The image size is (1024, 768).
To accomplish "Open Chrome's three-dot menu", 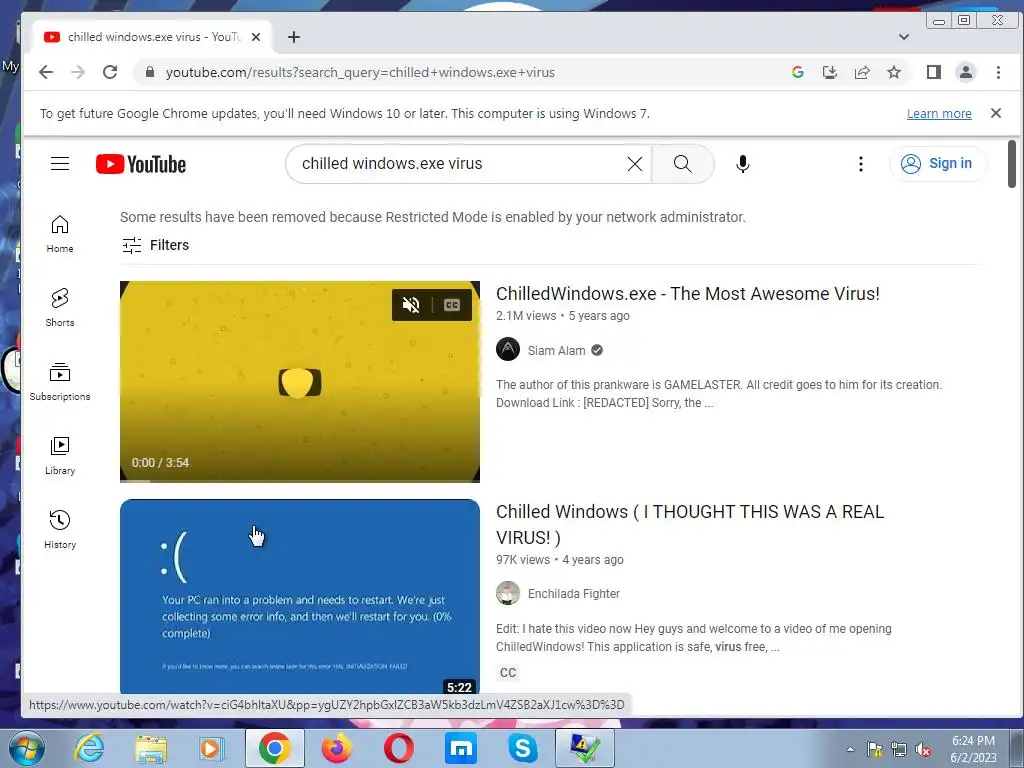I will [998, 72].
